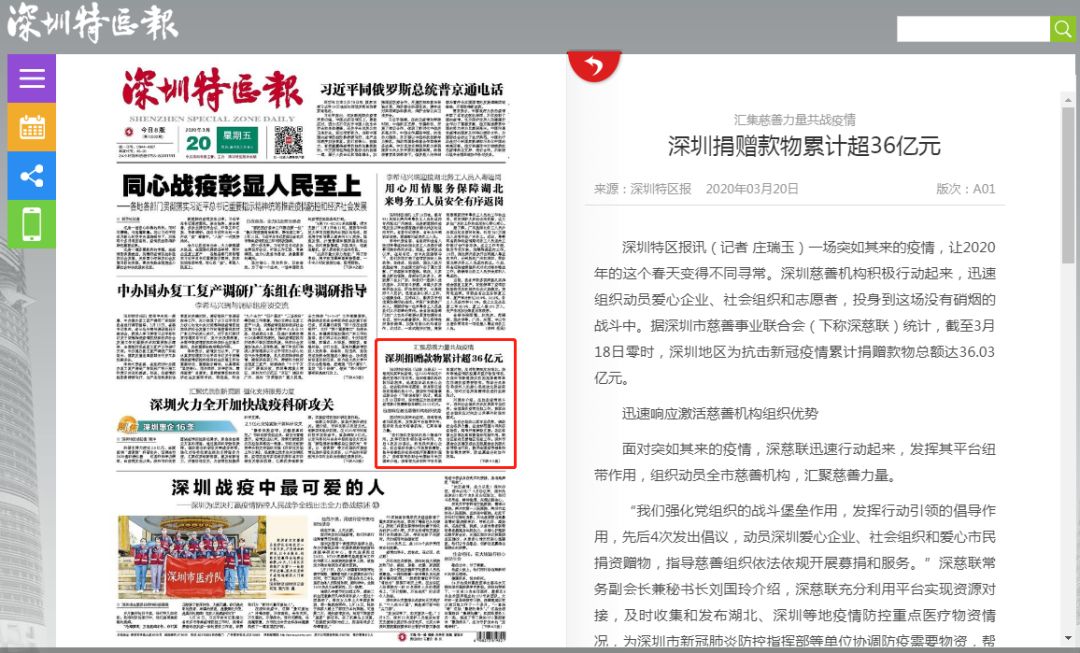This screenshot has height=653, width=1080.
Task: Click the red back arrow button
Action: coord(594,66)
